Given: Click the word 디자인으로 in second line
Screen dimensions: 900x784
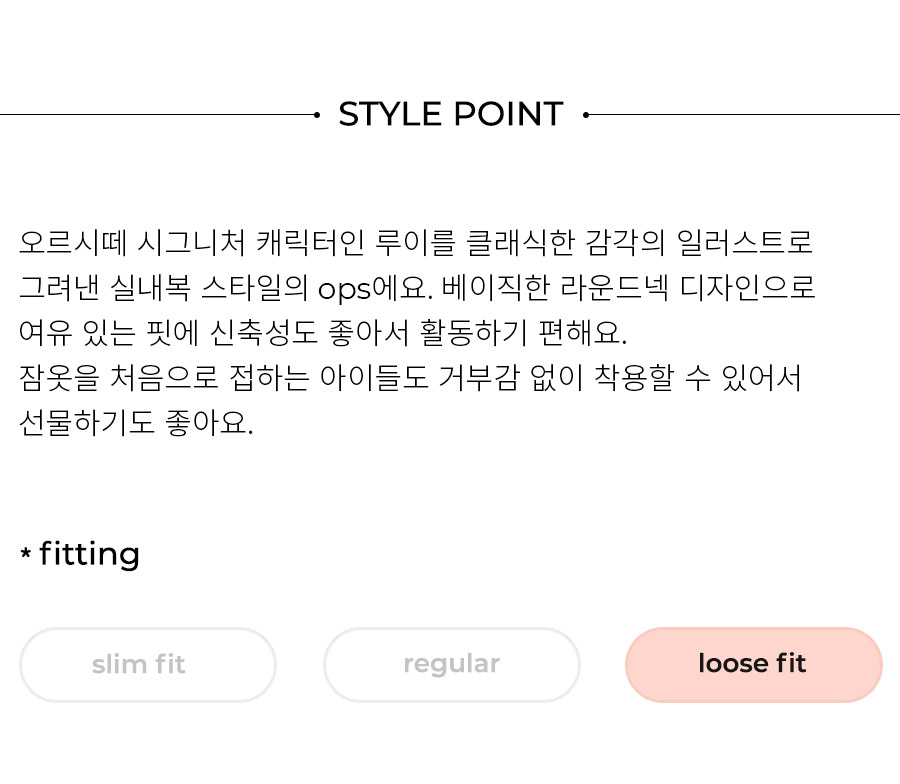Looking at the screenshot, I should pyautogui.click(x=748, y=288).
